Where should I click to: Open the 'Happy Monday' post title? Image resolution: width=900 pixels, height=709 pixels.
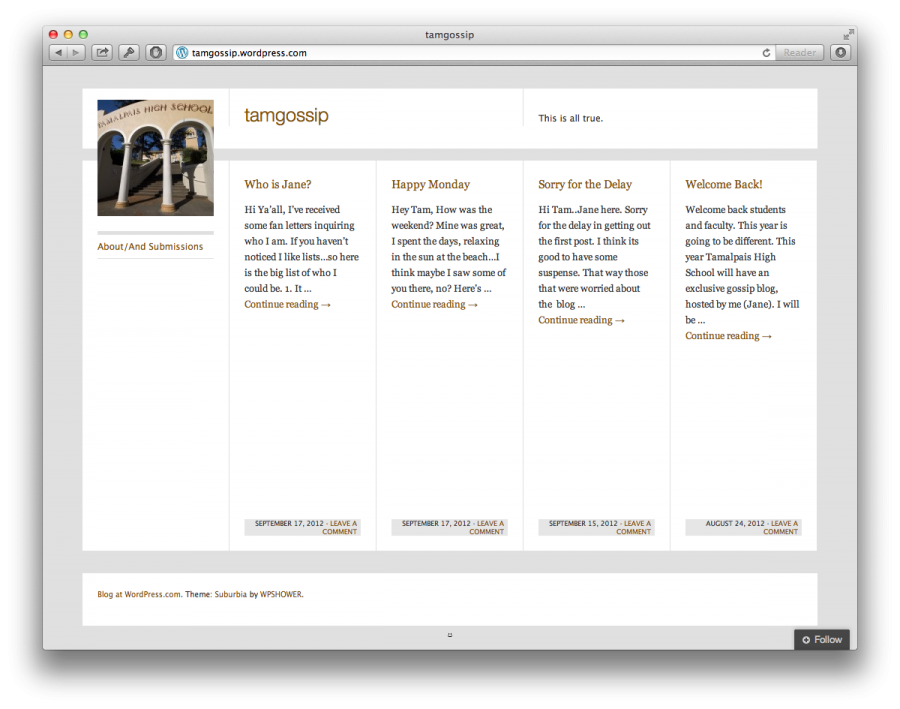[x=430, y=184]
